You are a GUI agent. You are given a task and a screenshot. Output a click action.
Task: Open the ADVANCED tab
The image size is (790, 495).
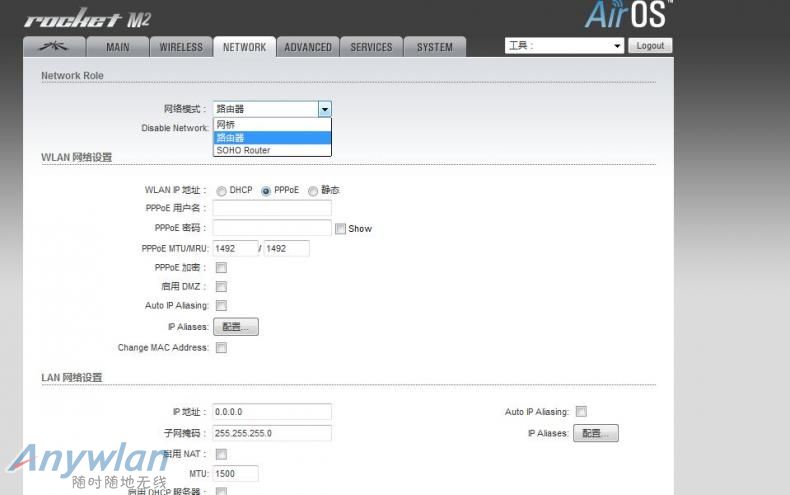pos(308,47)
